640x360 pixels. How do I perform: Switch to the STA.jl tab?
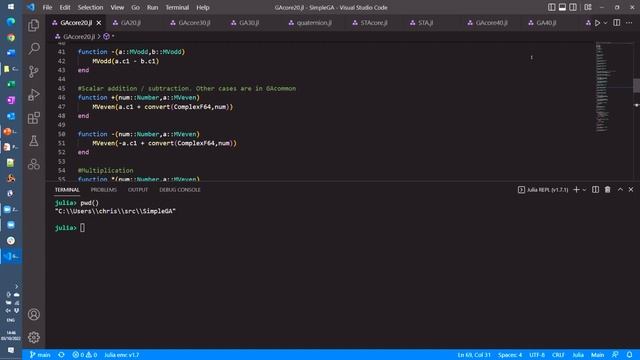click(x=425, y=23)
